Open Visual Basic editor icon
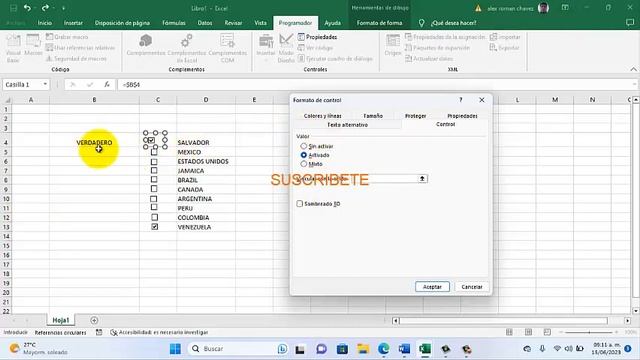The width and height of the screenshot is (640, 360). coord(13,48)
